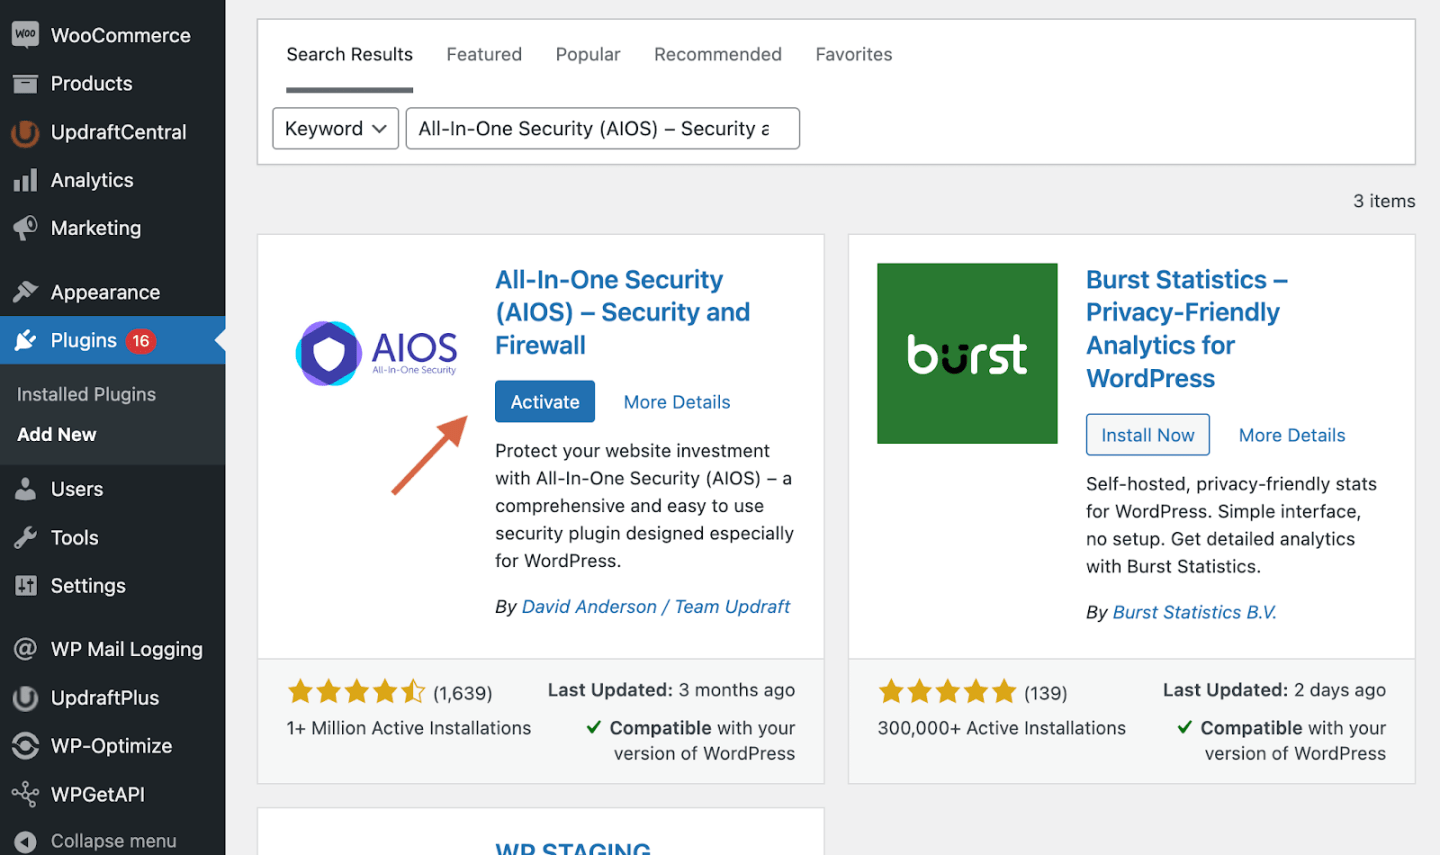Select the Tools wrench icon
This screenshot has height=855, width=1440.
tap(24, 537)
